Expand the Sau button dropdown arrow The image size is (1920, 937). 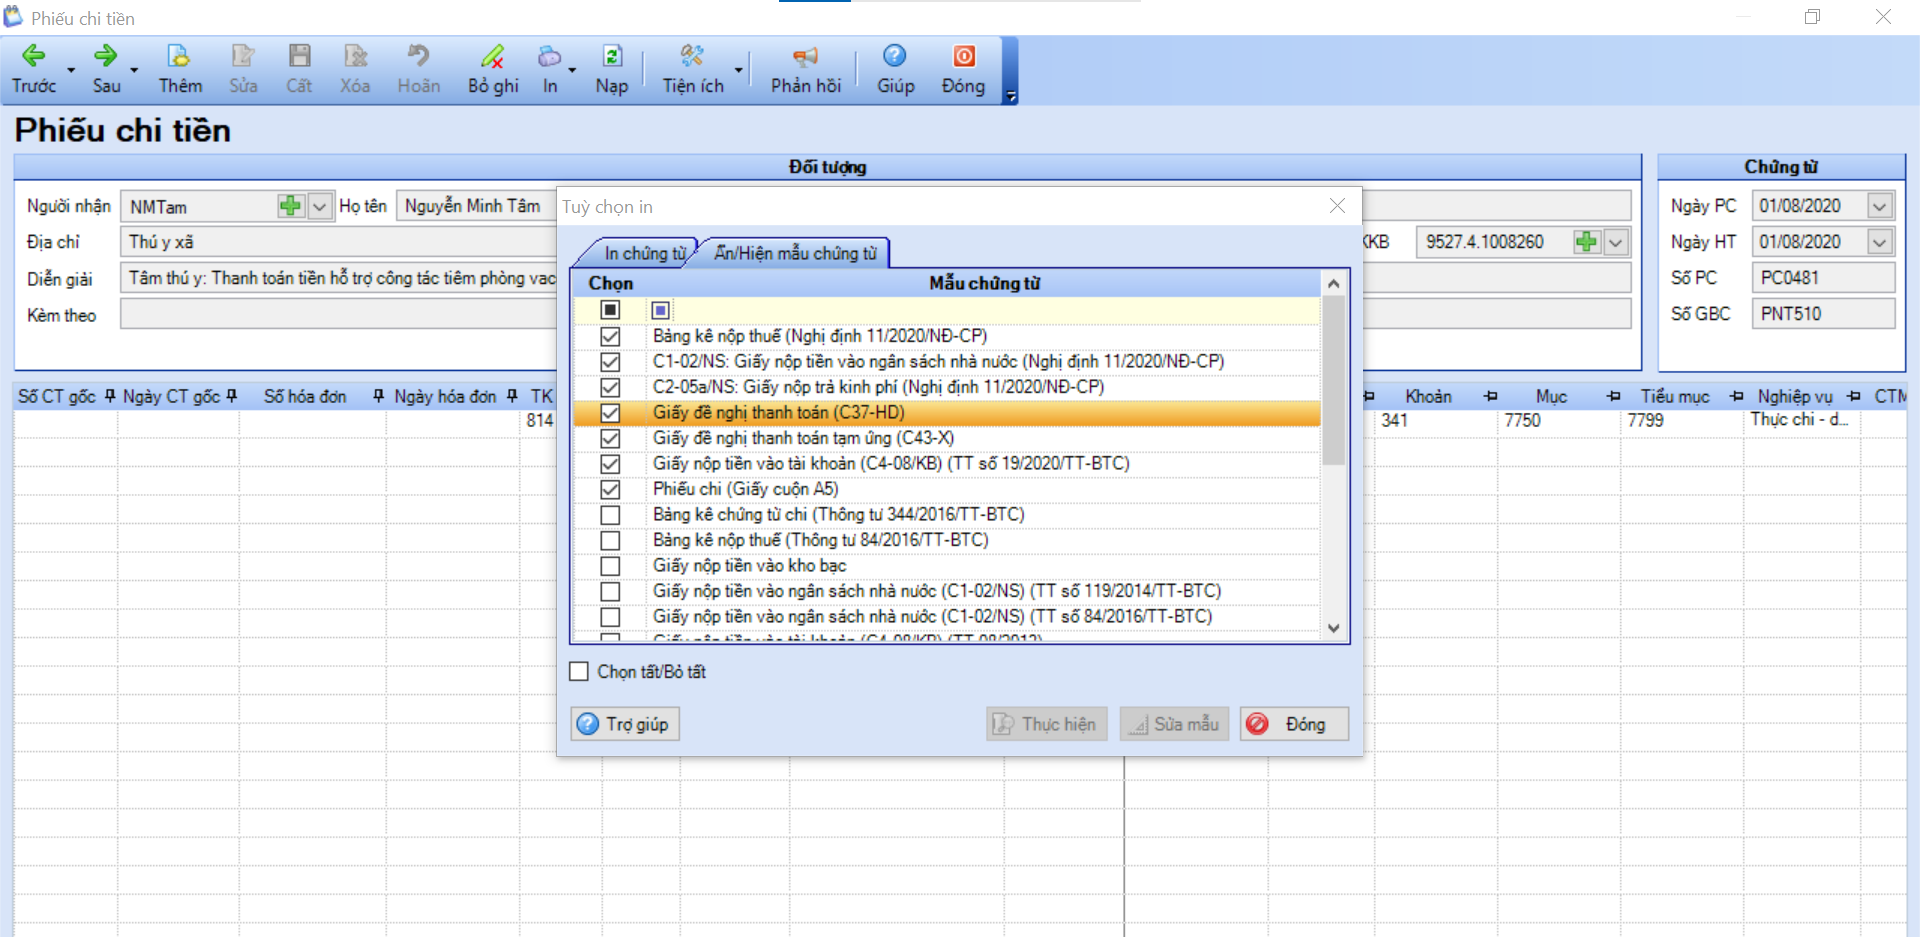pos(134,70)
